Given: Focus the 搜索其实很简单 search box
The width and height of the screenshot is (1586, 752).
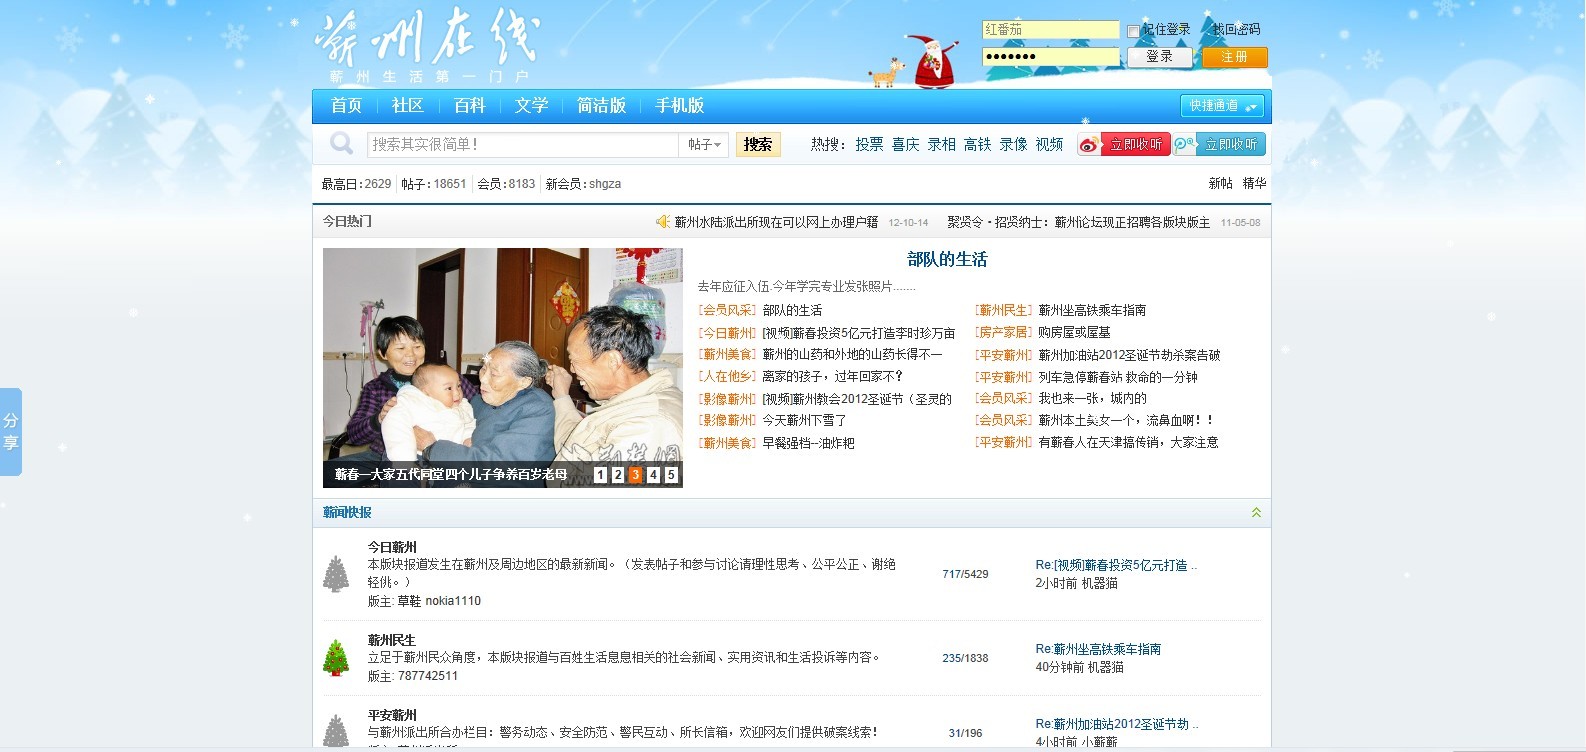Looking at the screenshot, I should [x=523, y=145].
